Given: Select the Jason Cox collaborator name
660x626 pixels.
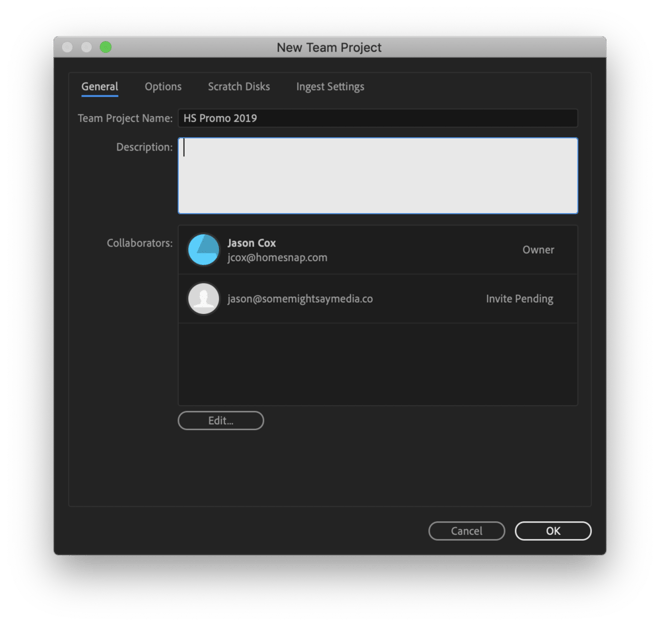Looking at the screenshot, I should 251,243.
